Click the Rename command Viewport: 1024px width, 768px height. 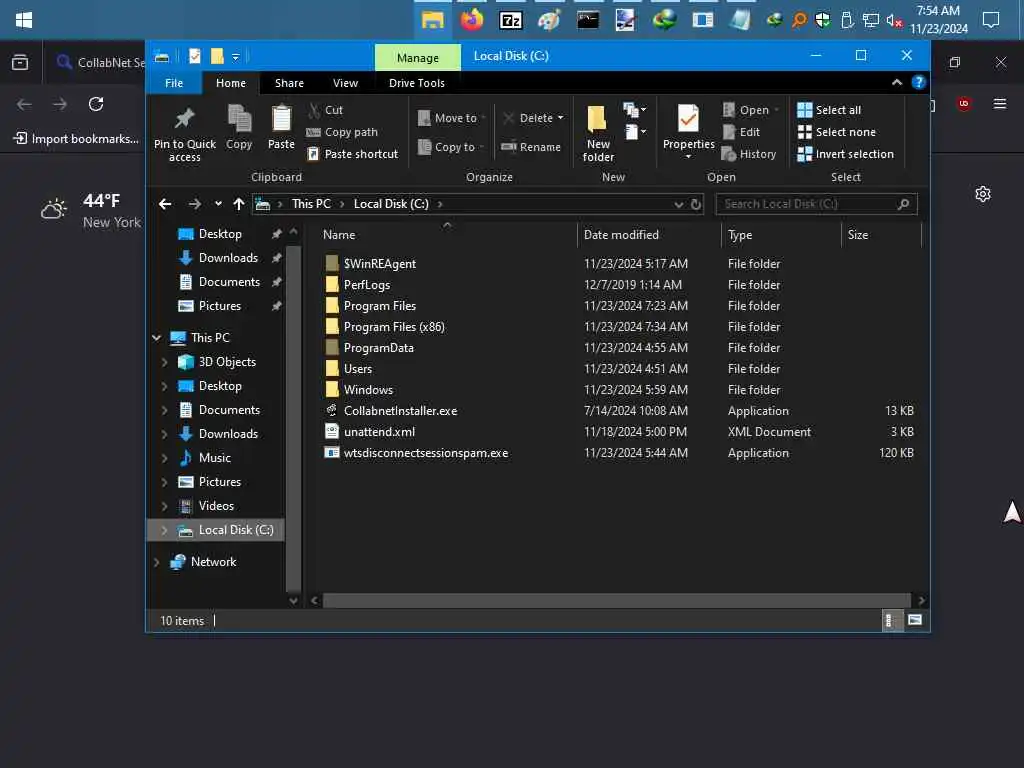click(531, 147)
